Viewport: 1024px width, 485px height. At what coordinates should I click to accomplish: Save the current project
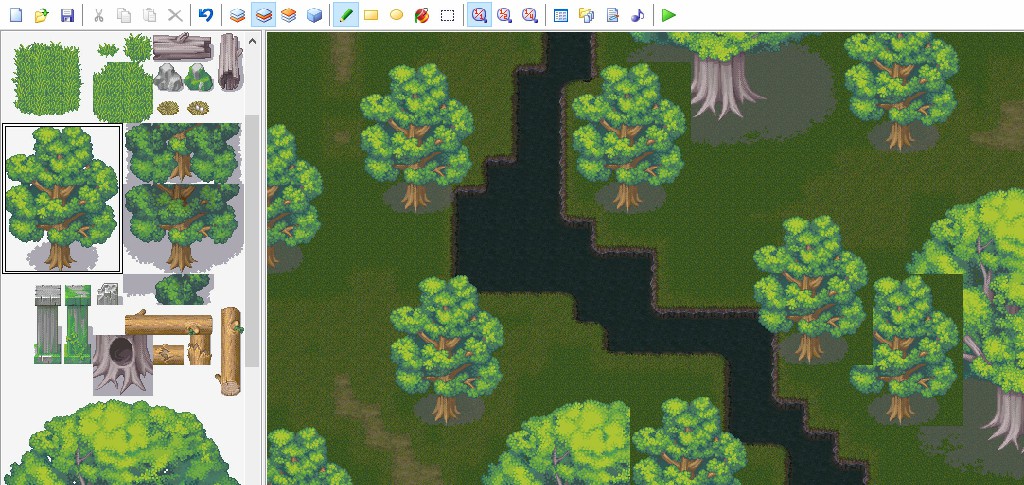coord(67,15)
